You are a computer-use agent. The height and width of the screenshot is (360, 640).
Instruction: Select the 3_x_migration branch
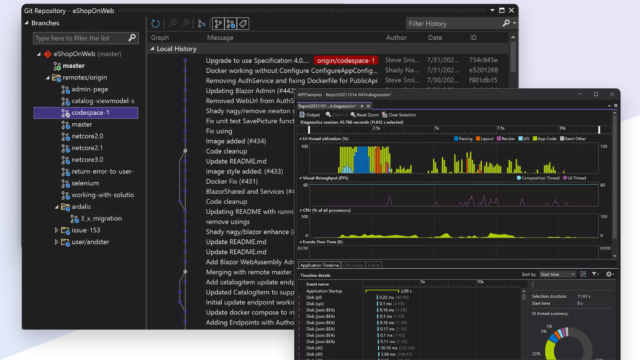(x=101, y=218)
